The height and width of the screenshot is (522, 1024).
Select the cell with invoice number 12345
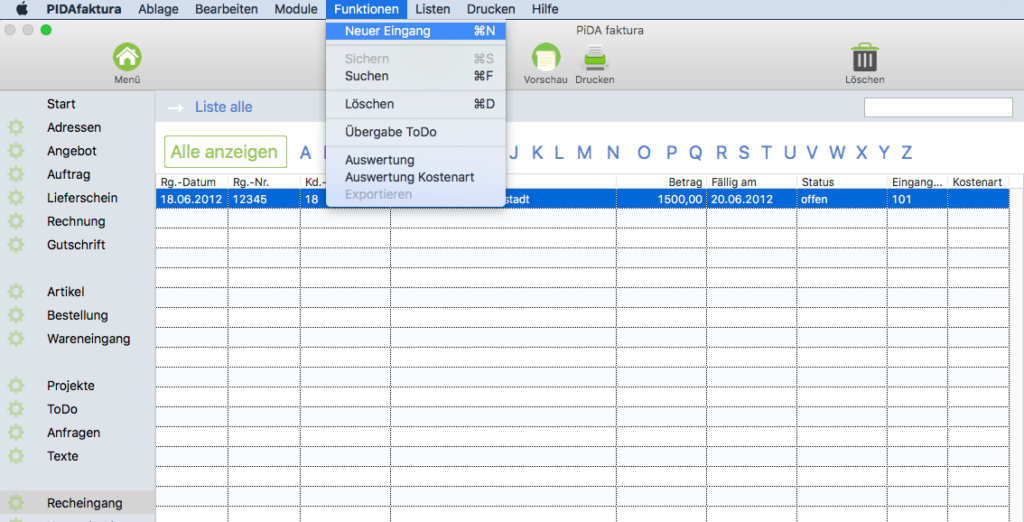click(x=264, y=199)
